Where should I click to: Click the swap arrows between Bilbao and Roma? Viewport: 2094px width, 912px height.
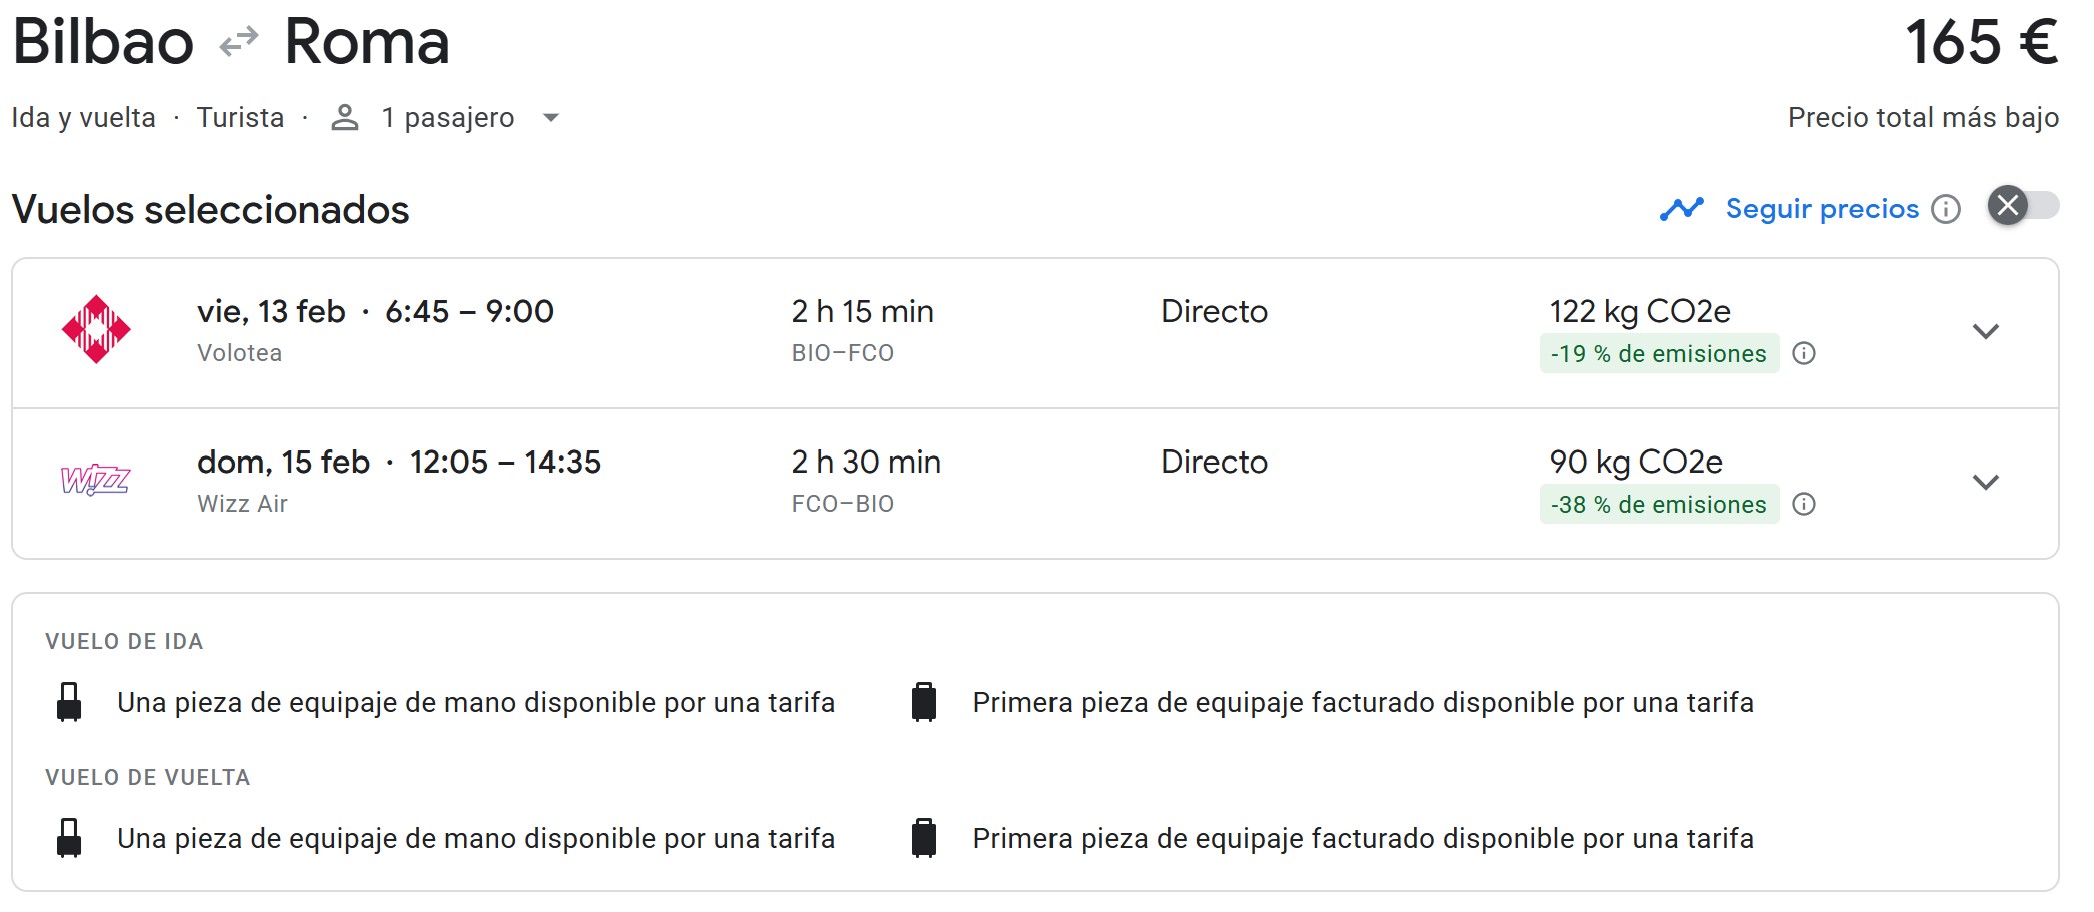point(239,42)
